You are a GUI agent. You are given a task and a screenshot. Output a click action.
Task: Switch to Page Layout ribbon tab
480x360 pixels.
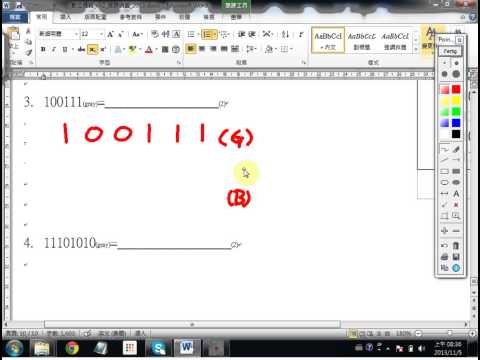(94, 17)
